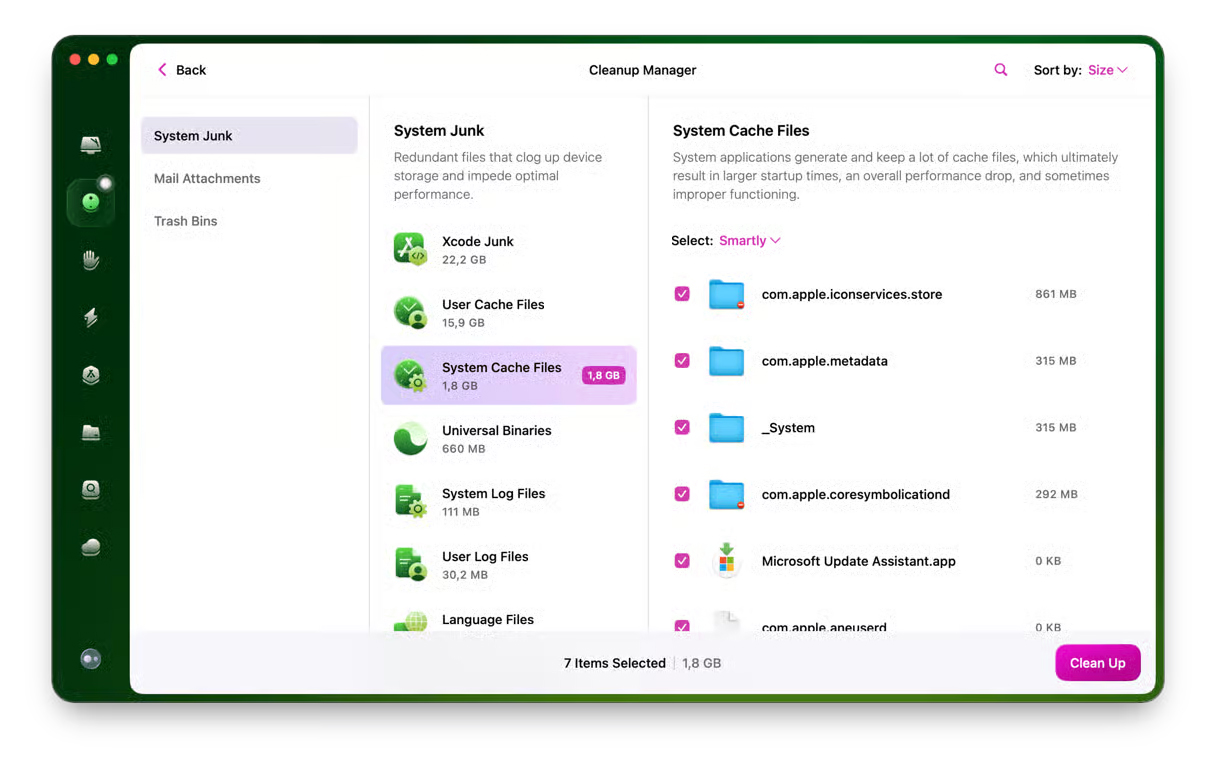1216x771 pixels.
Task: Click the Universal Binaries icon
Action: [410, 439]
